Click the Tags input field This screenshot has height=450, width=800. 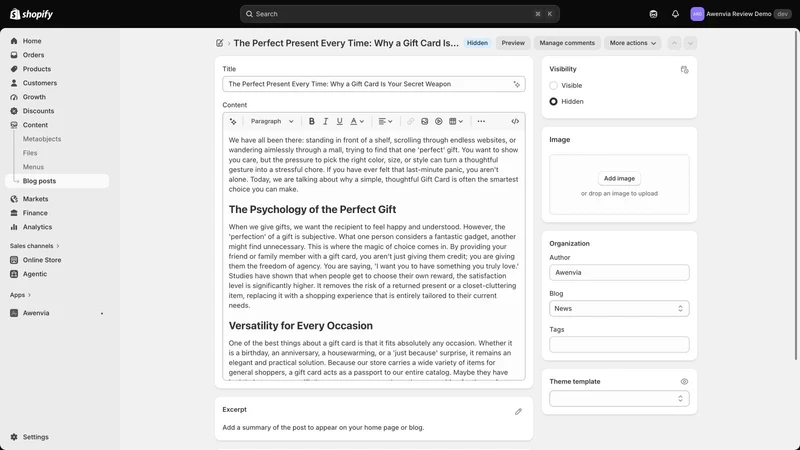coord(619,344)
